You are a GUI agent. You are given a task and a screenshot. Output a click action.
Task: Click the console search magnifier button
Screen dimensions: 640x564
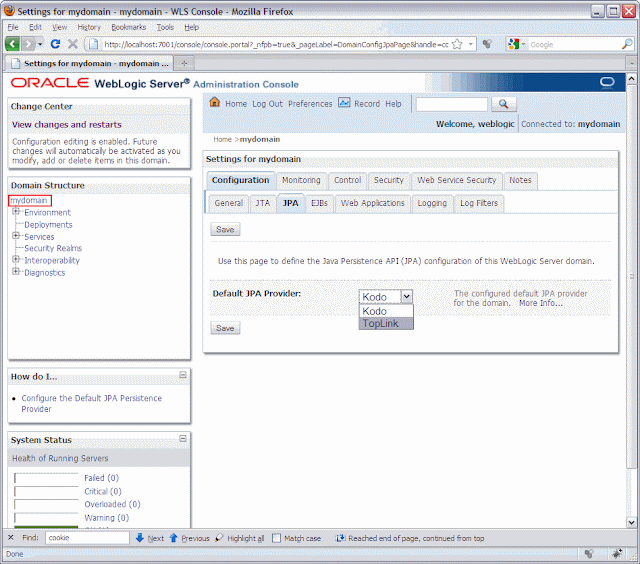tap(504, 104)
